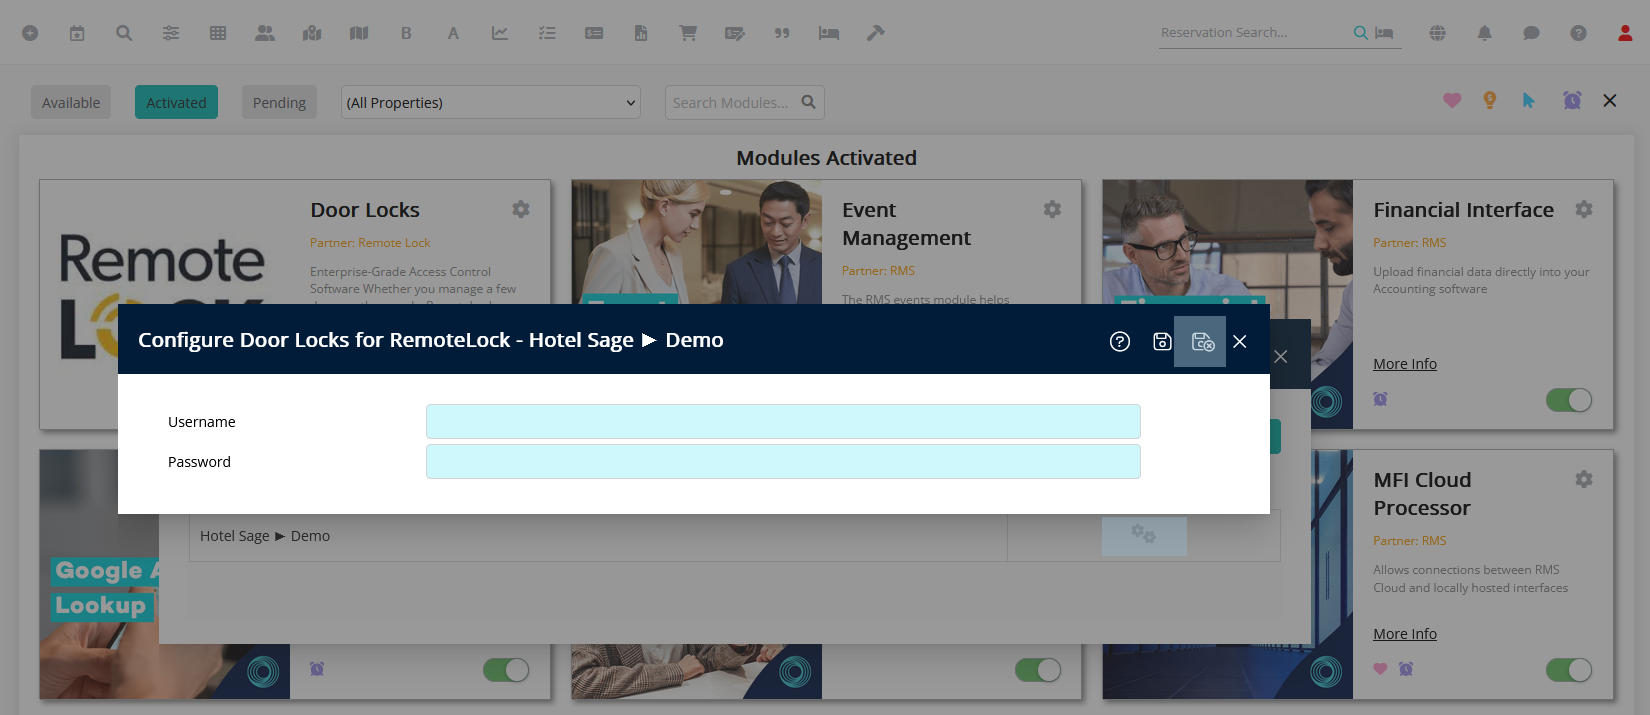Toggle the Financial Interface module switch
1650x715 pixels.
pos(1569,400)
